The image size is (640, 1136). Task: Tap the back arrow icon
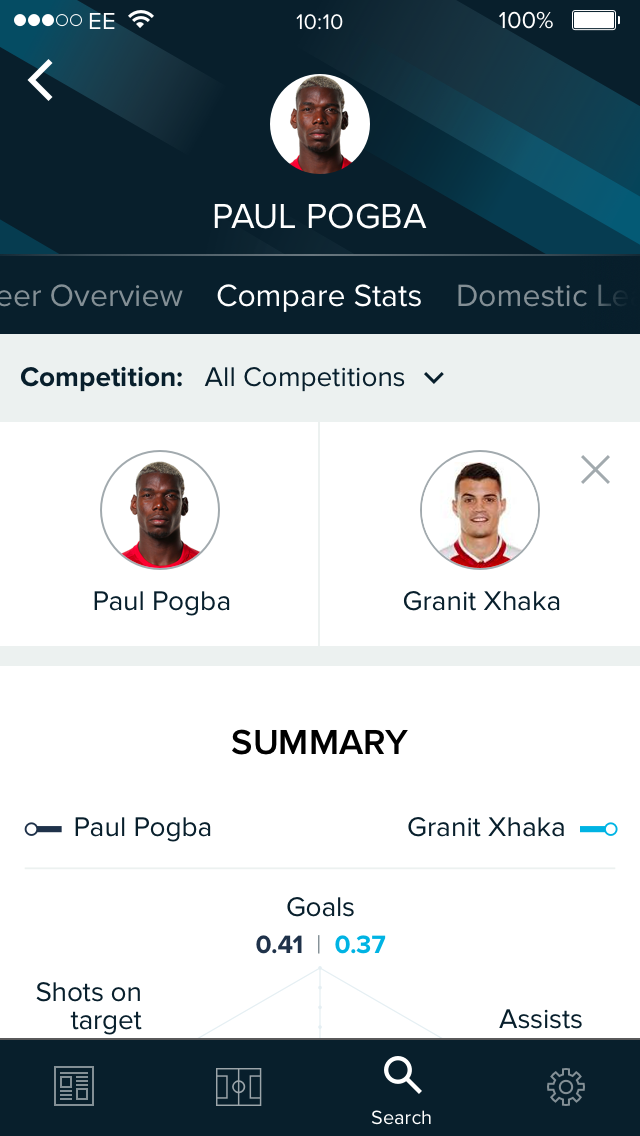tap(41, 80)
